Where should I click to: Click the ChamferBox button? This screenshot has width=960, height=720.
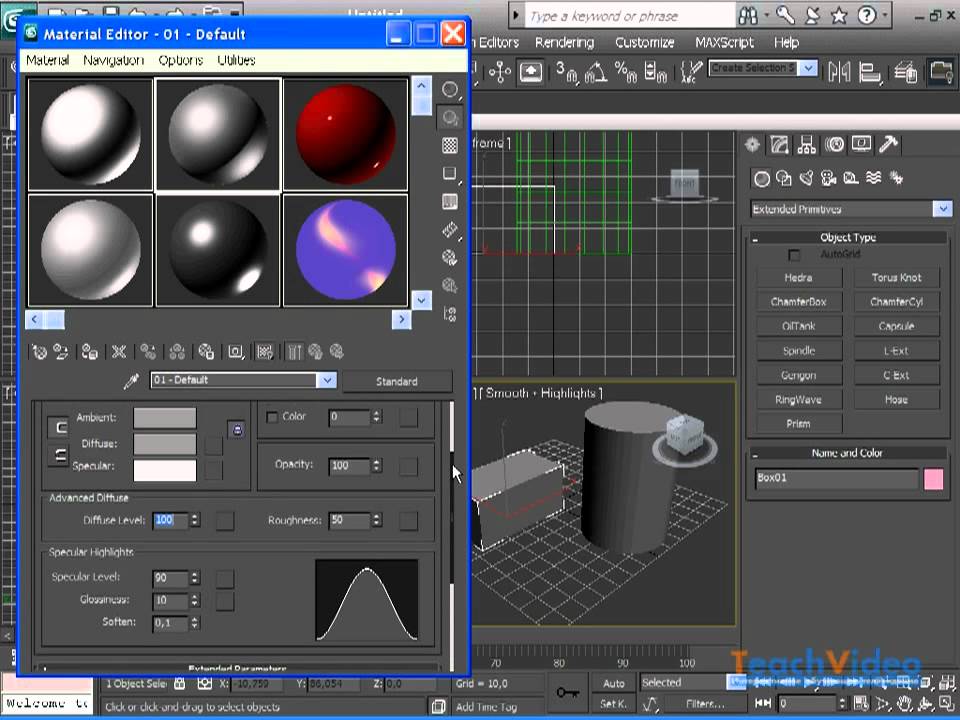798,302
